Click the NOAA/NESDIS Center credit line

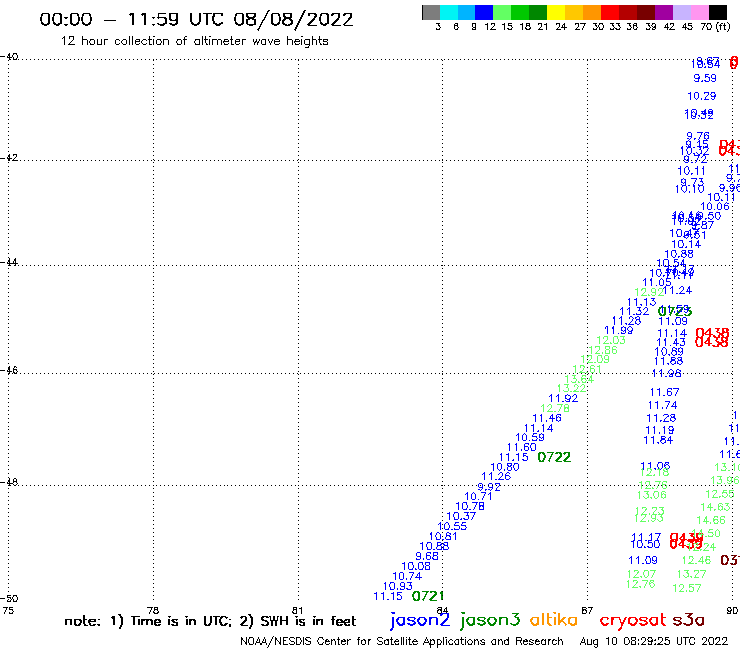click(402, 641)
